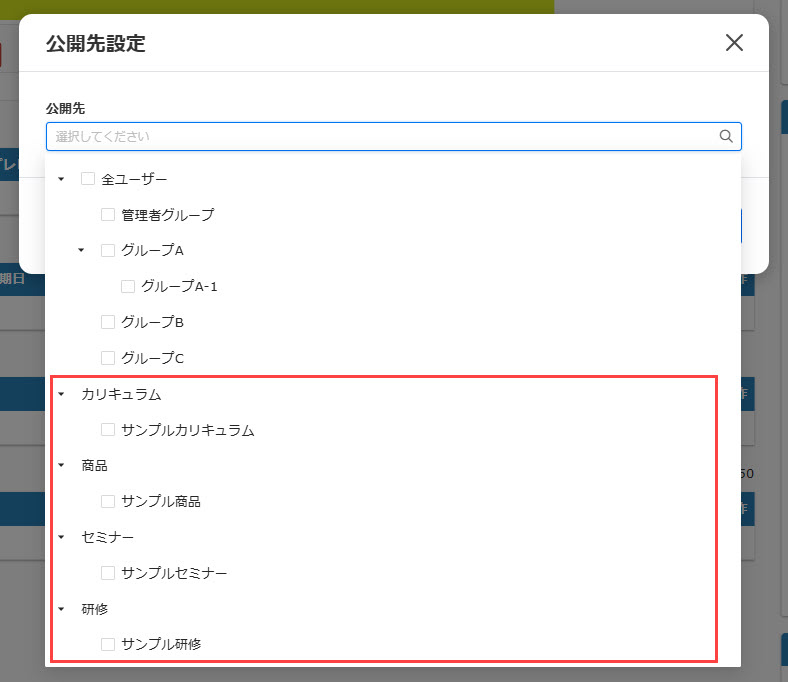Collapse the グループA expander arrow
This screenshot has width=788, height=682.
click(81, 251)
